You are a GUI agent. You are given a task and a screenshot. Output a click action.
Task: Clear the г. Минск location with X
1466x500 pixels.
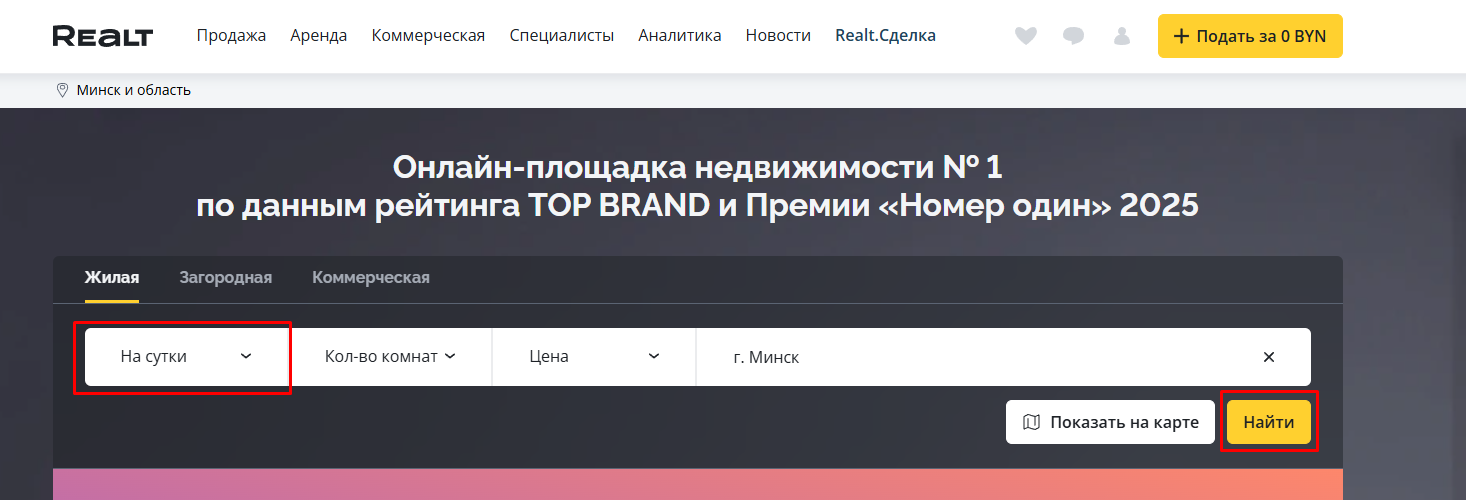tap(1268, 357)
